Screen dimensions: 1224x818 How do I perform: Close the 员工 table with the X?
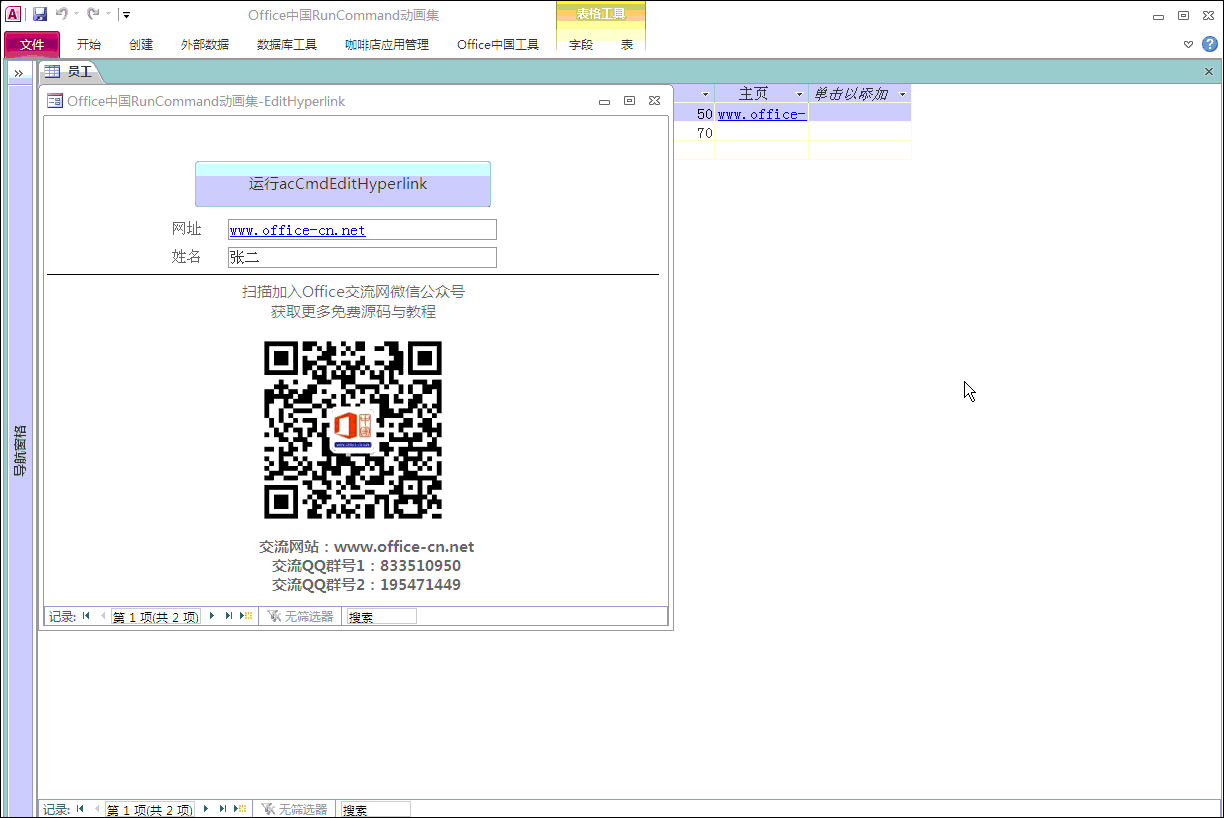(x=1209, y=72)
